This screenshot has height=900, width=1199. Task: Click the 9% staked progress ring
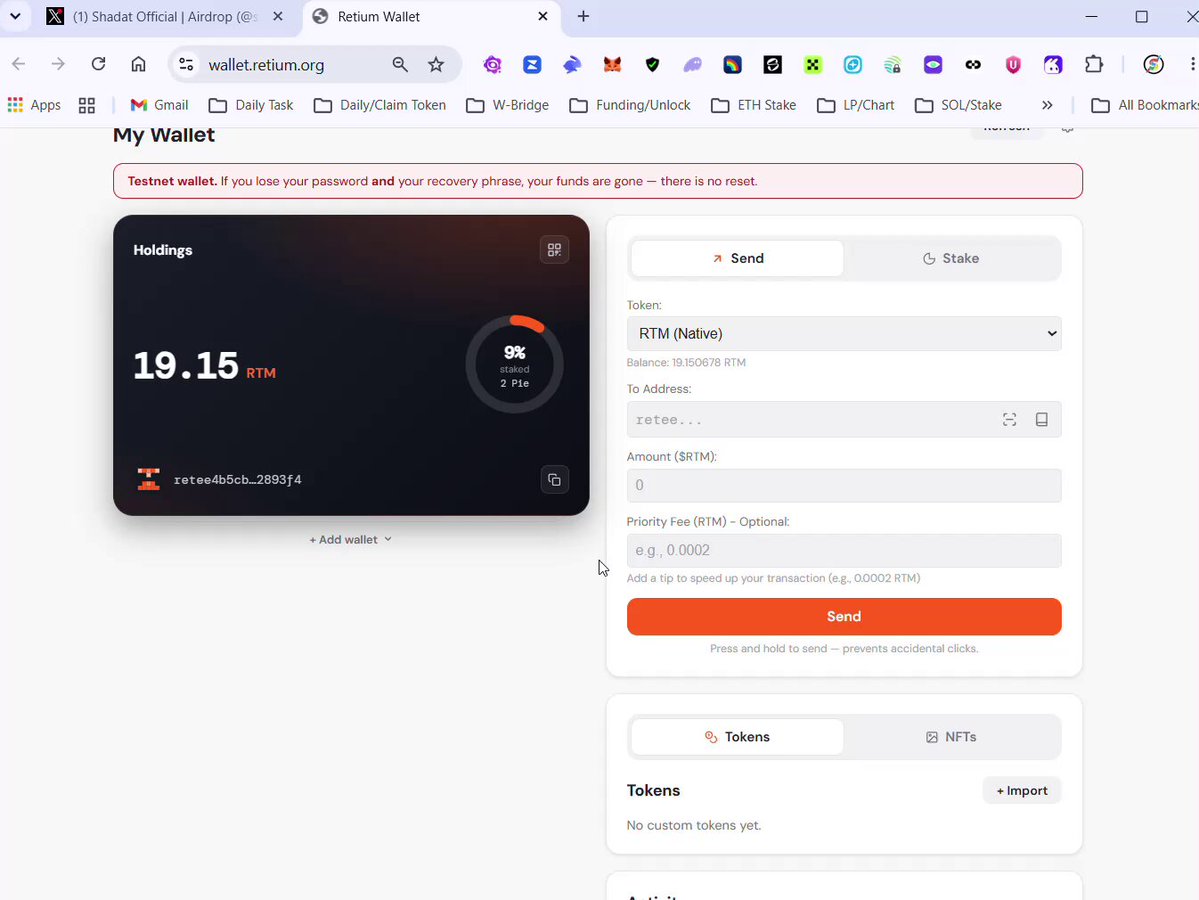[515, 364]
